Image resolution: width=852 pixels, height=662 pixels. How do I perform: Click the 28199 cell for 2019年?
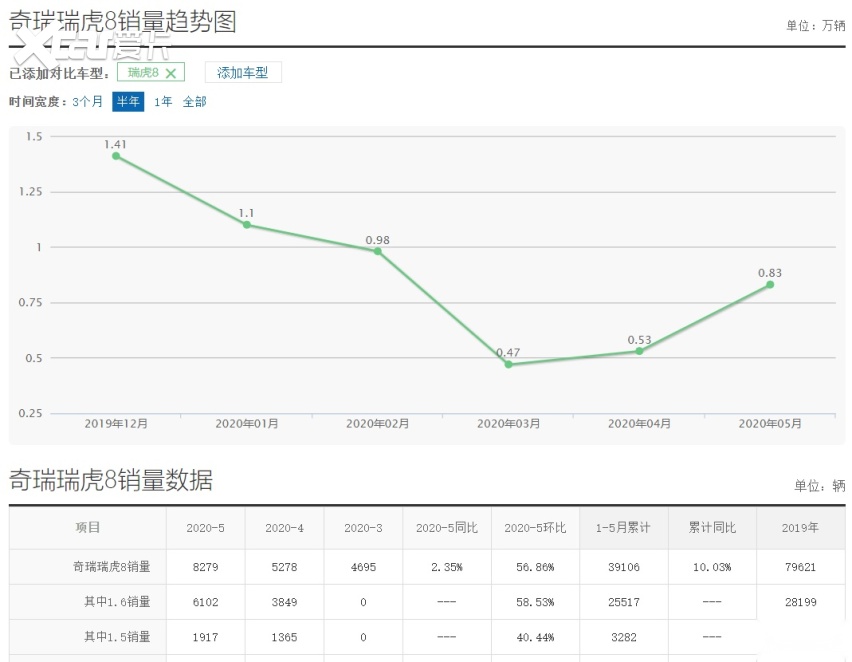(x=800, y=602)
